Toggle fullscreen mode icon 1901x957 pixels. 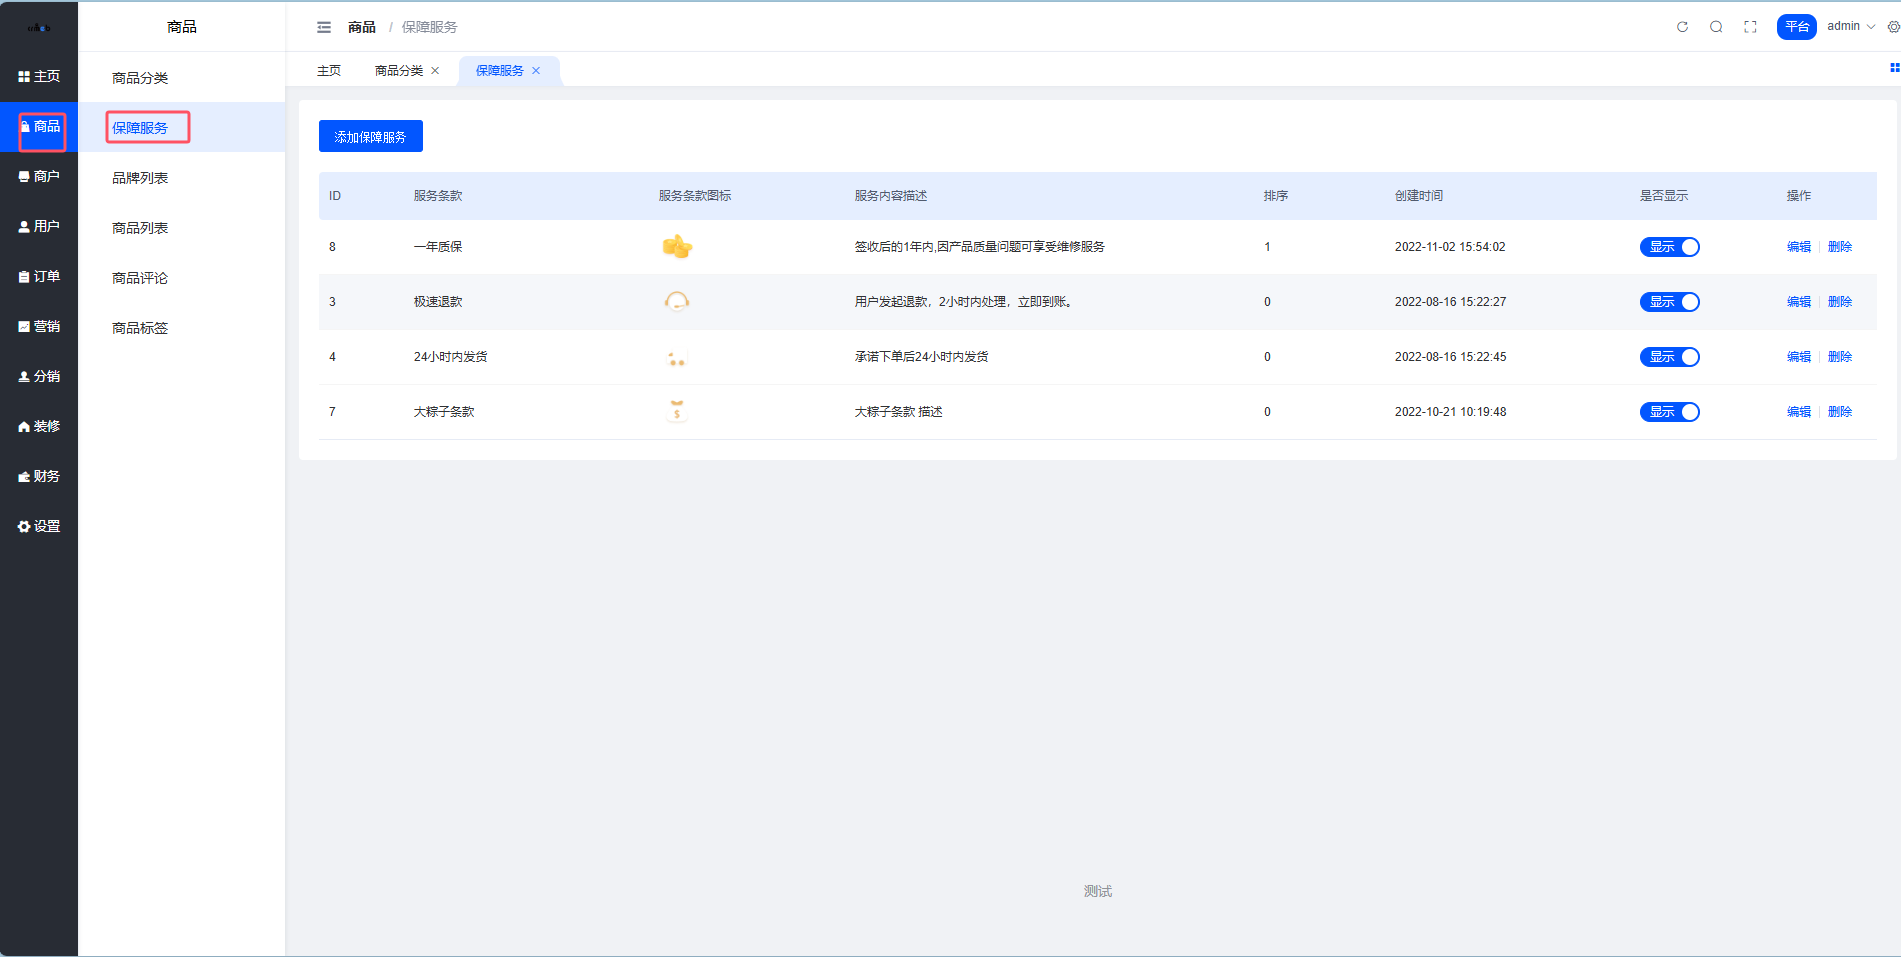click(1750, 27)
